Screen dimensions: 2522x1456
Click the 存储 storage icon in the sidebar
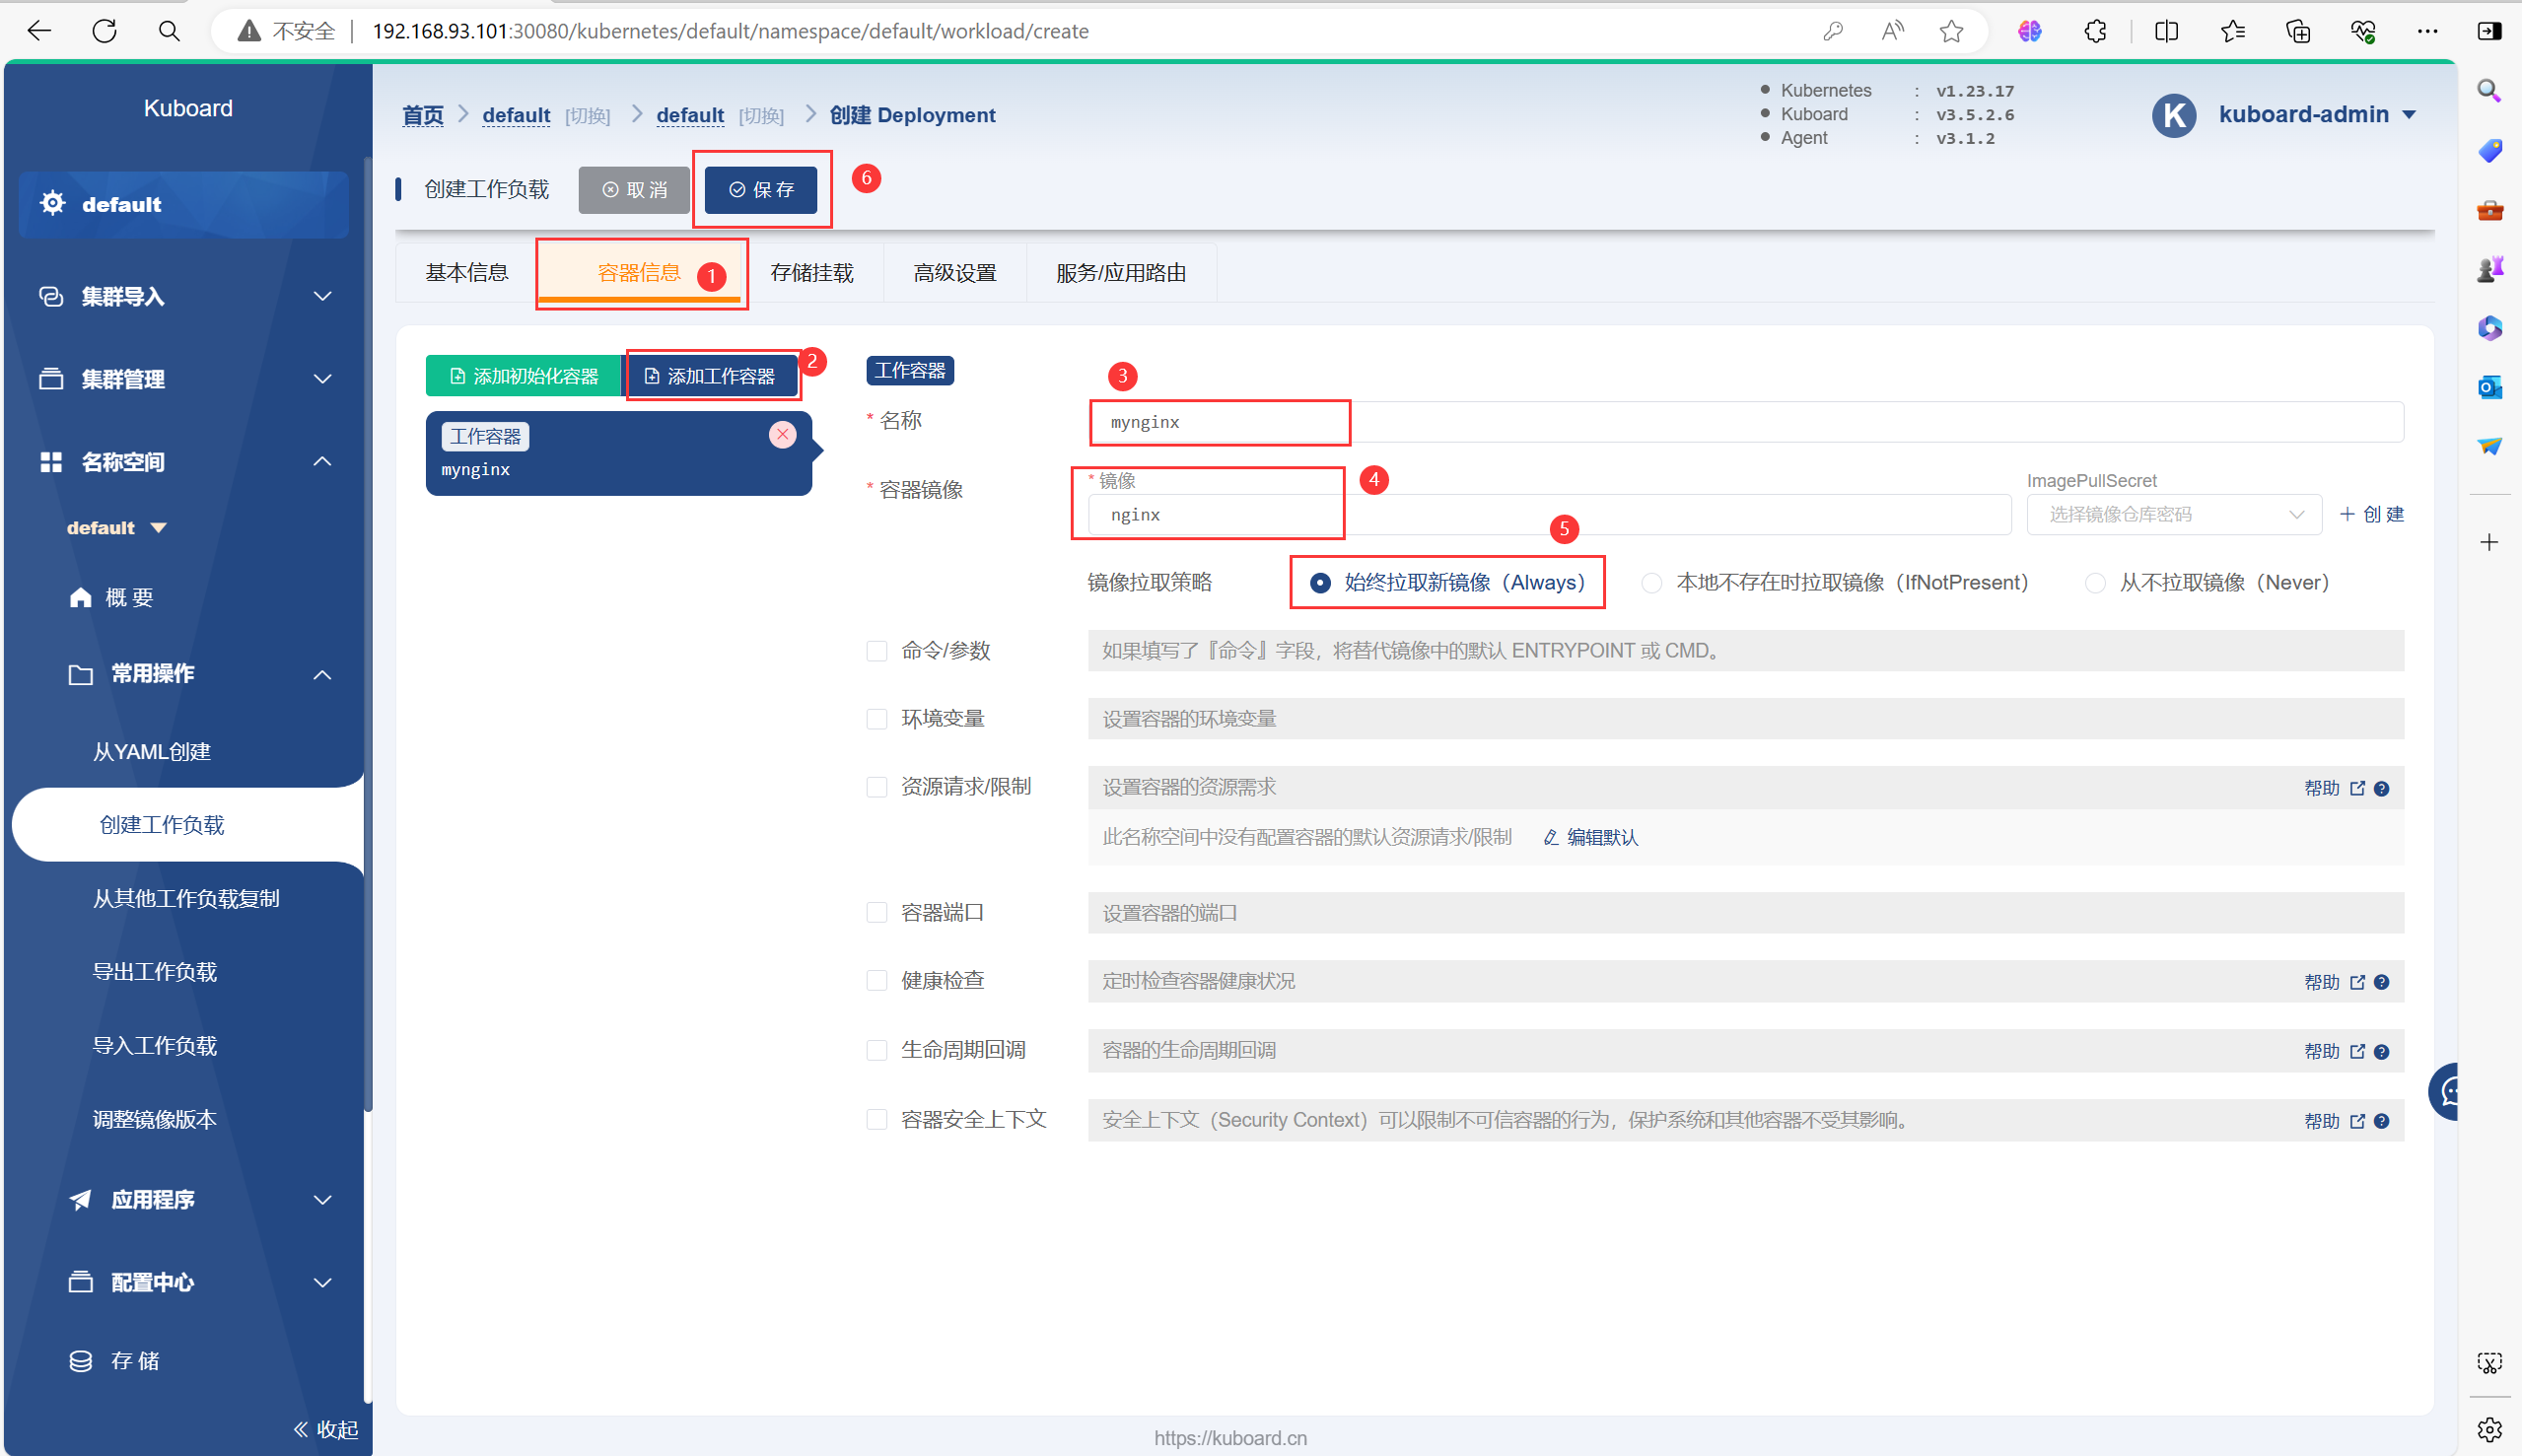80,1361
